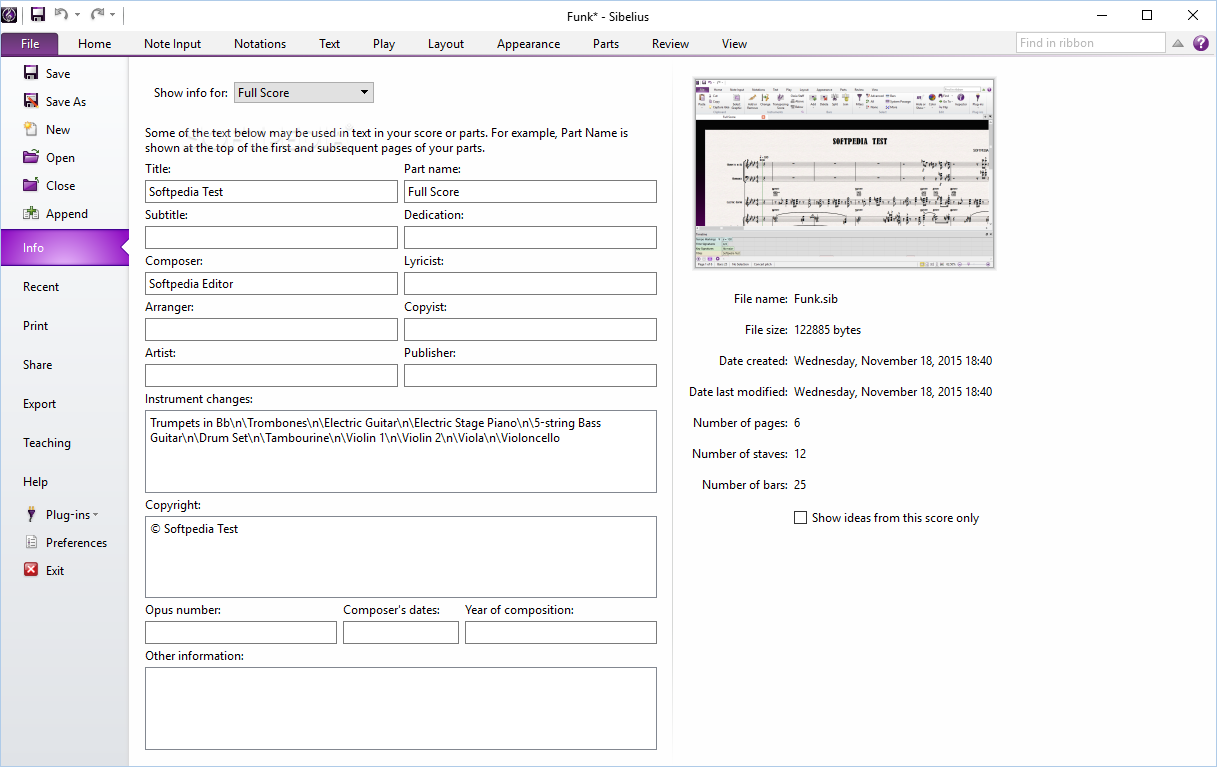Click the Year of composition field
The width and height of the screenshot is (1217, 767).
(x=561, y=632)
